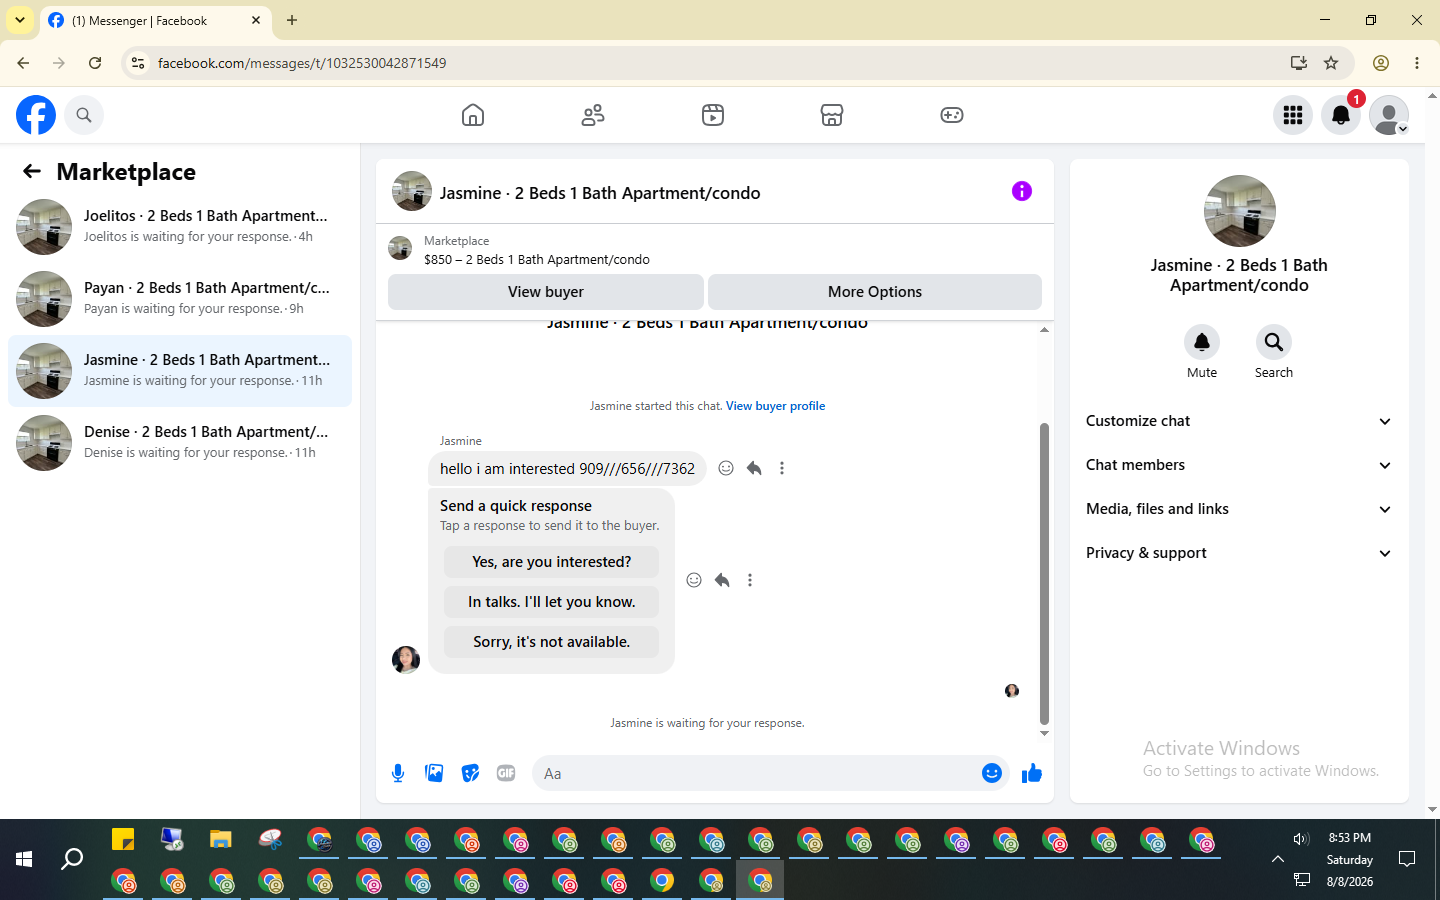
Task: Reply to the 'hello i am interested' message
Action: click(754, 468)
